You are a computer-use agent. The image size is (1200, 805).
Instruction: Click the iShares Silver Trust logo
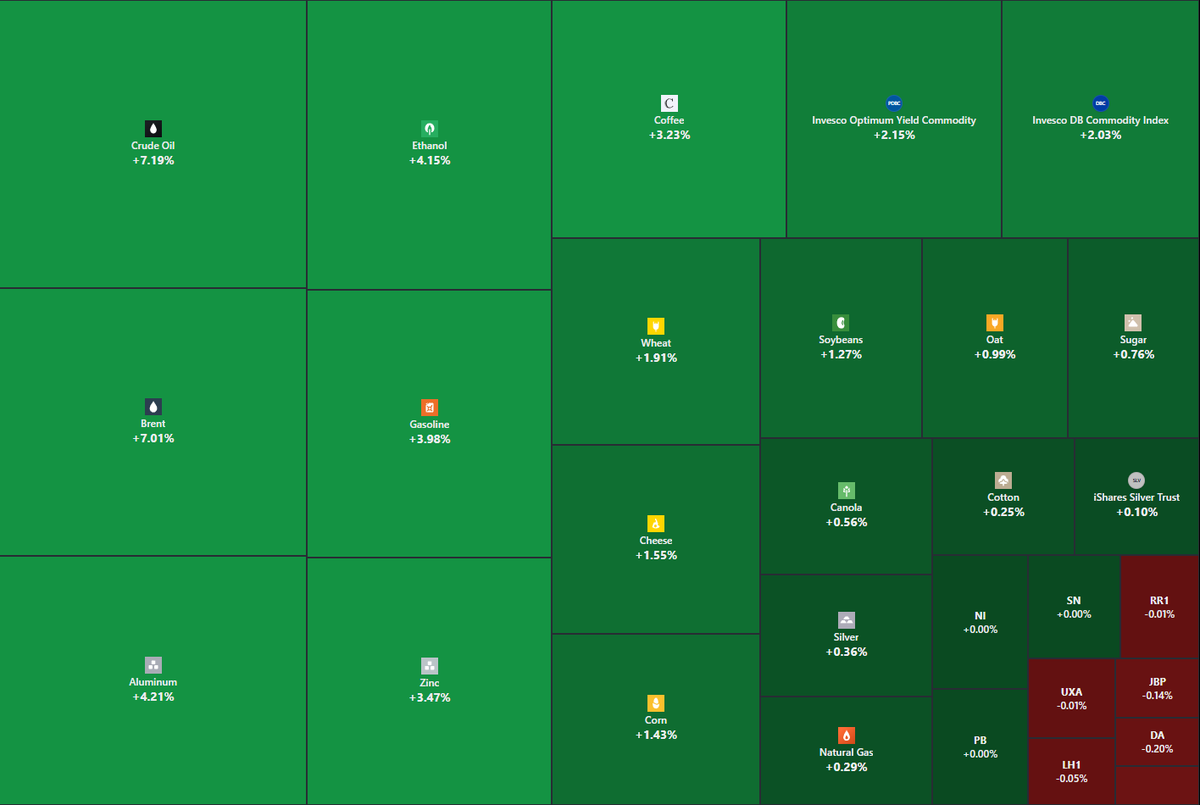[x=1136, y=480]
